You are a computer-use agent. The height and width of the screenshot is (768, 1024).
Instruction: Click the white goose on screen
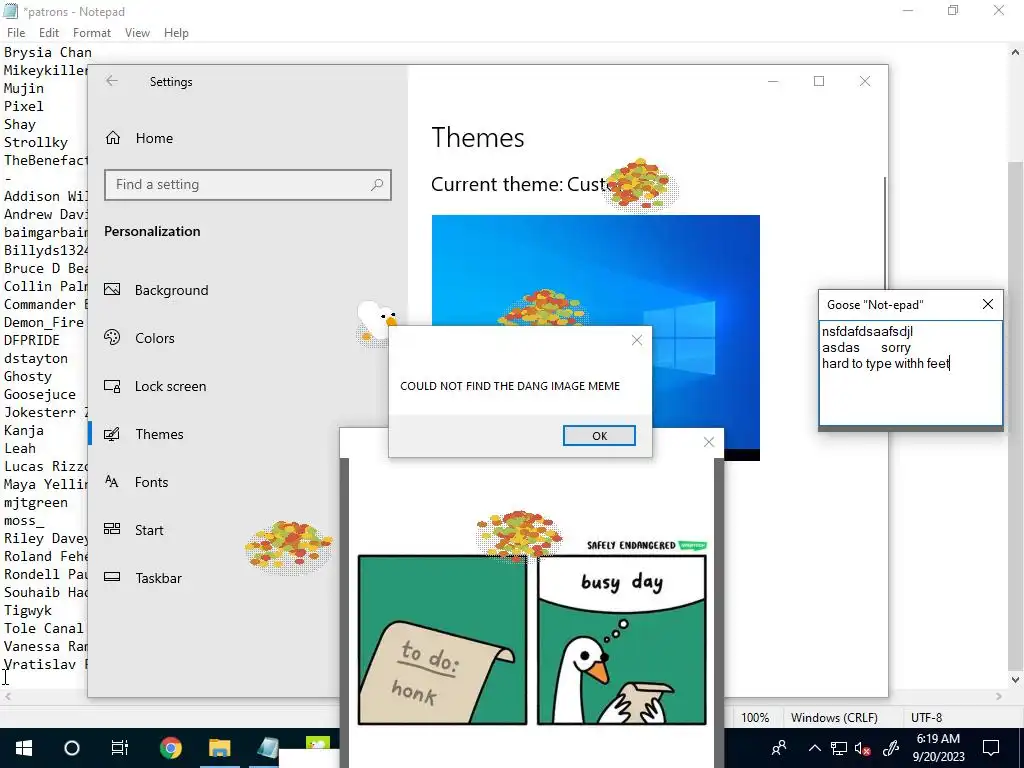[x=376, y=323]
